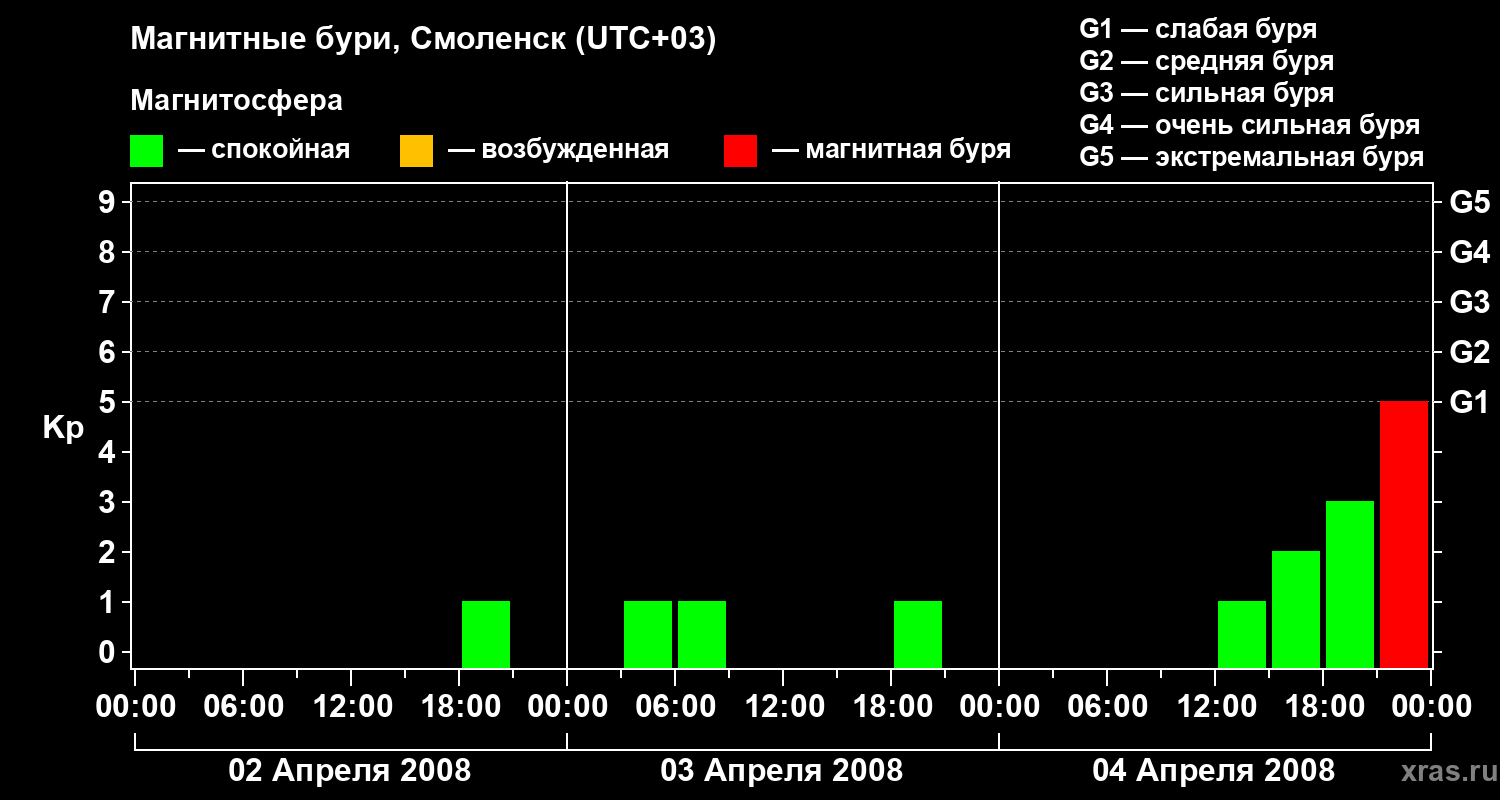This screenshot has width=1500, height=800.
Task: Click the title 'Магнитные бури, Смоленск (UTC+03)'
Action: click(424, 40)
